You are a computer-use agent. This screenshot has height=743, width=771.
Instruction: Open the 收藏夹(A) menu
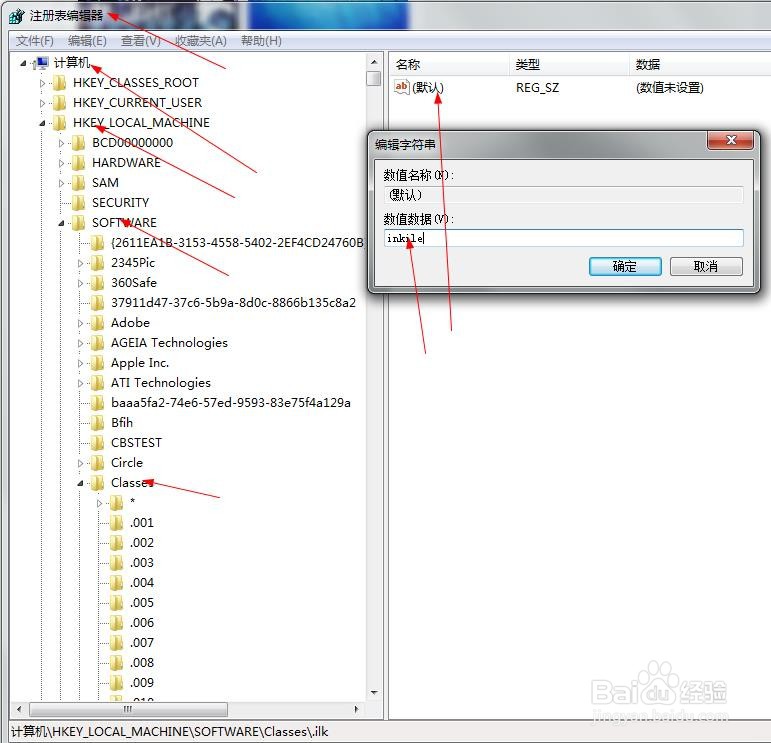coord(201,41)
